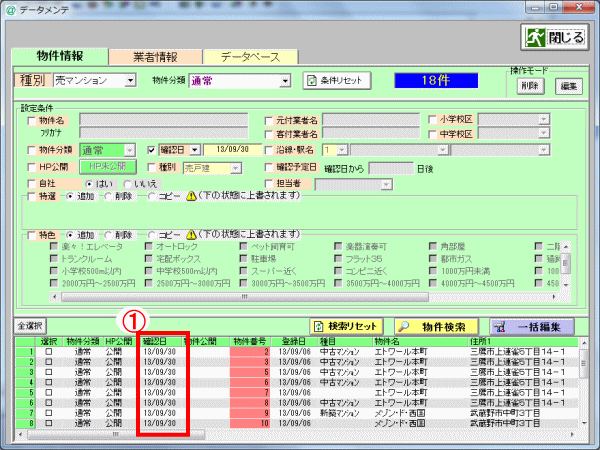Click the warning icon beside 特選 コピー
600x450 pixels.
(x=191, y=196)
